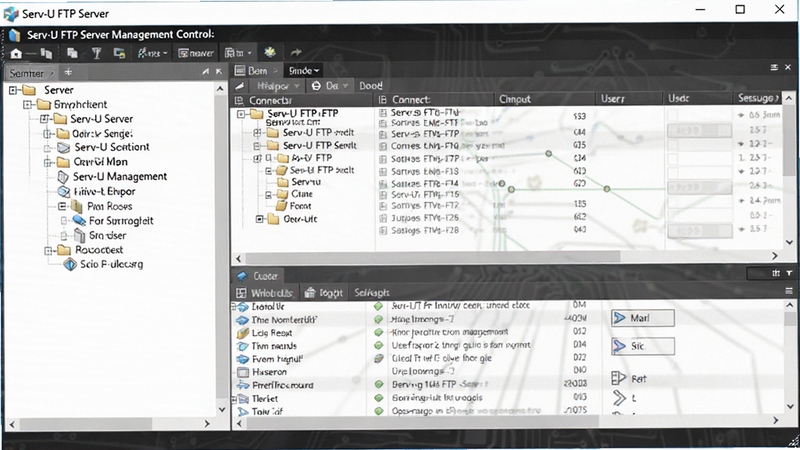Click the pencil edit icon above Connectar
The image size is (800, 450).
tap(240, 86)
